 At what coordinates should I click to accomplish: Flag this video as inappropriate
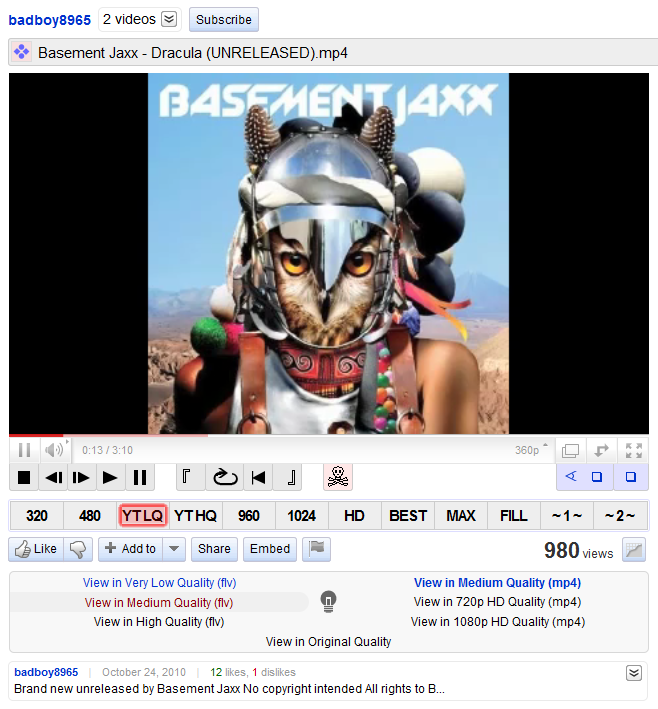click(317, 549)
